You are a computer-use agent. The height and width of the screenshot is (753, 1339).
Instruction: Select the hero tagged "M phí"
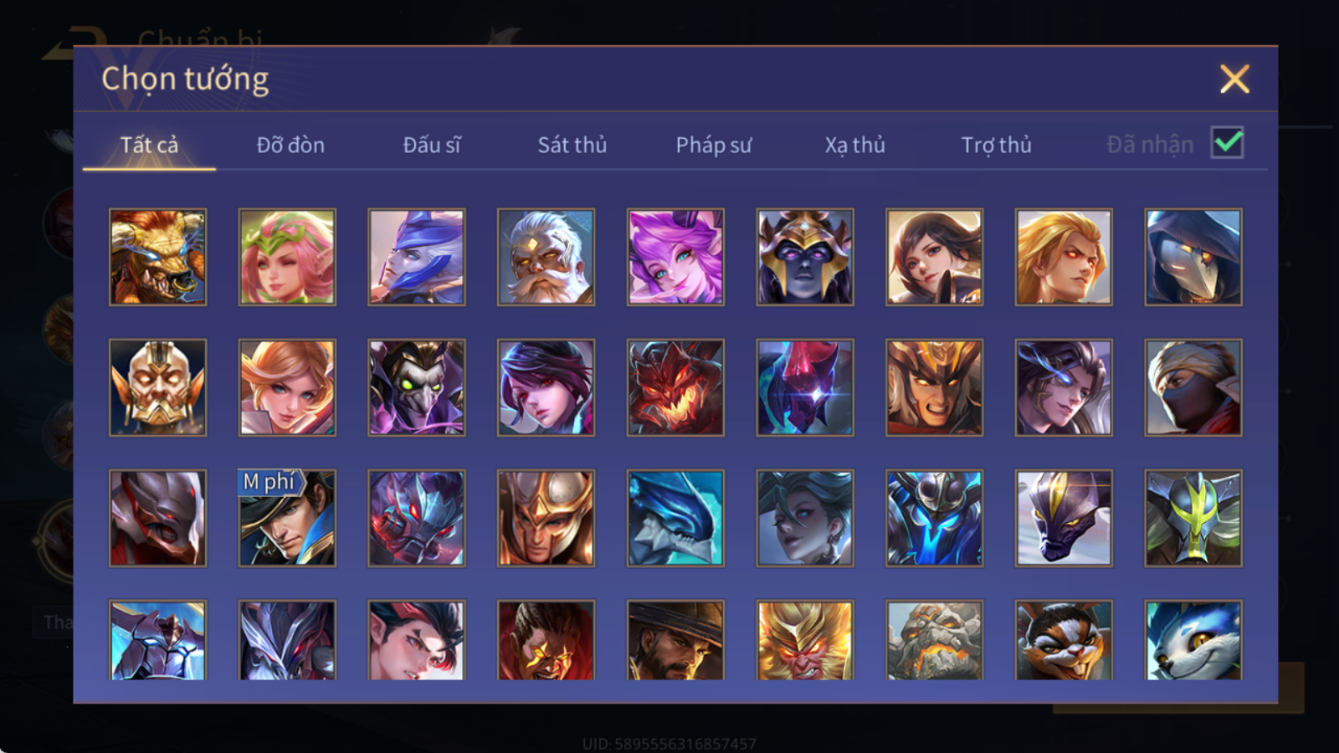click(x=287, y=518)
